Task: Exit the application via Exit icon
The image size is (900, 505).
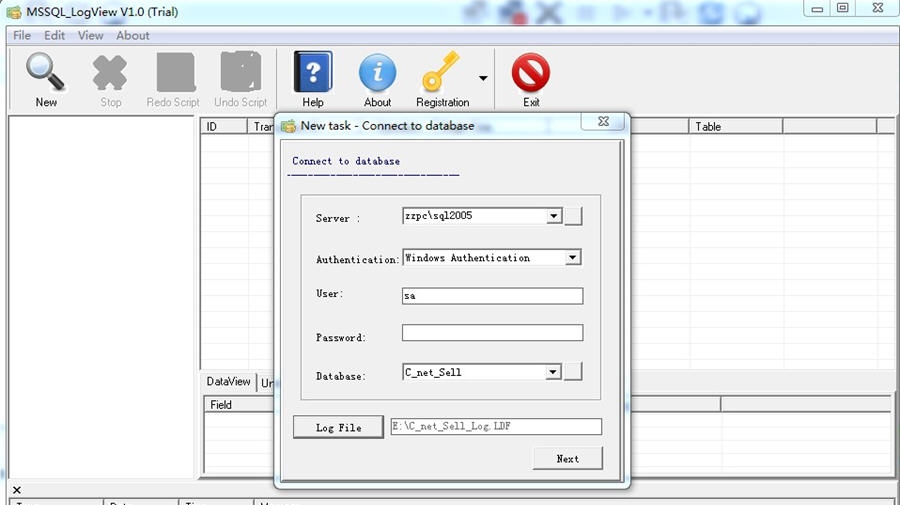Action: (x=531, y=79)
